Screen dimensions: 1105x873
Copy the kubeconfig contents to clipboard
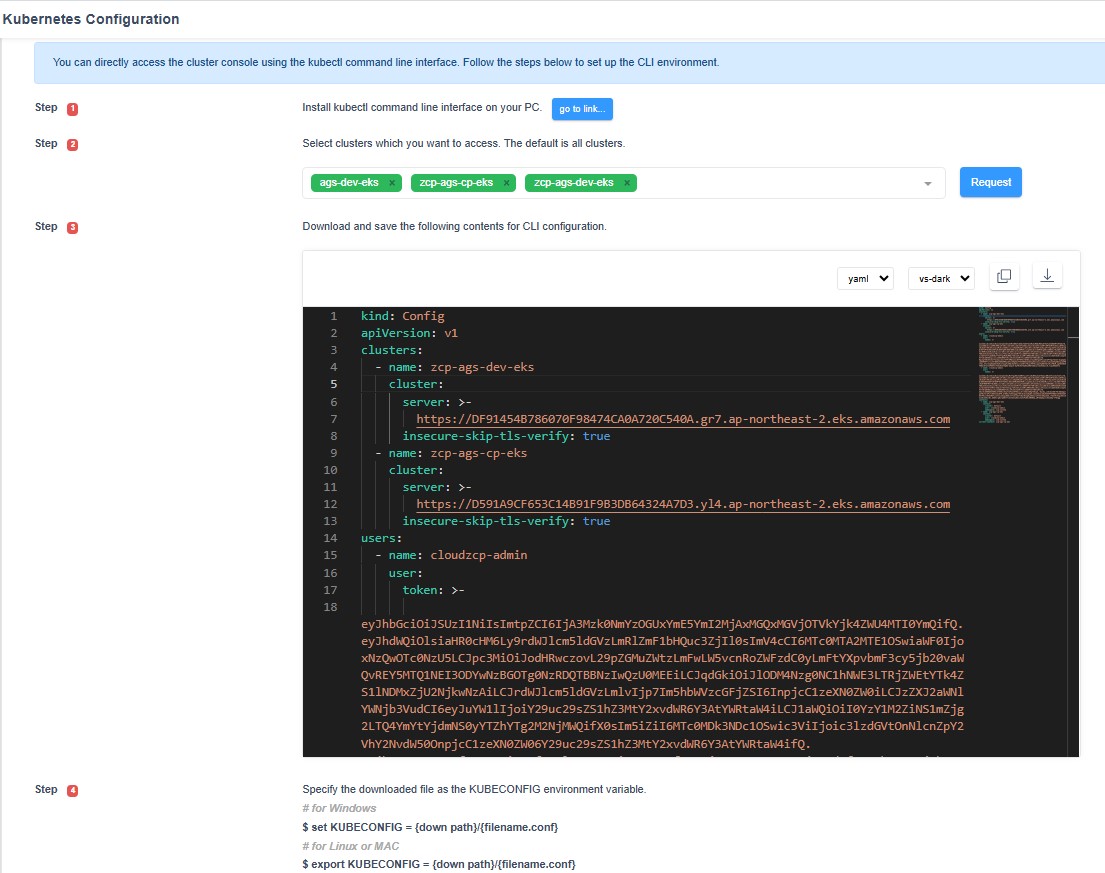coord(1004,277)
